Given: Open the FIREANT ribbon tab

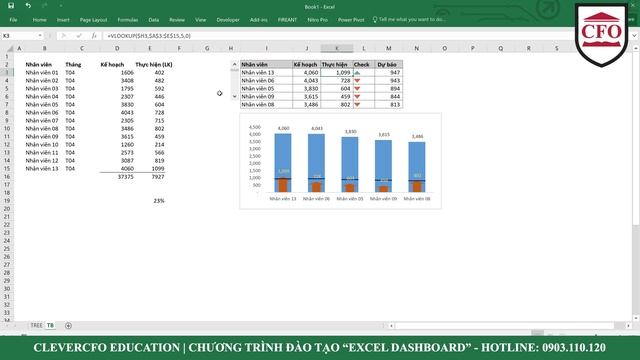Looking at the screenshot, I should click(x=287, y=20).
